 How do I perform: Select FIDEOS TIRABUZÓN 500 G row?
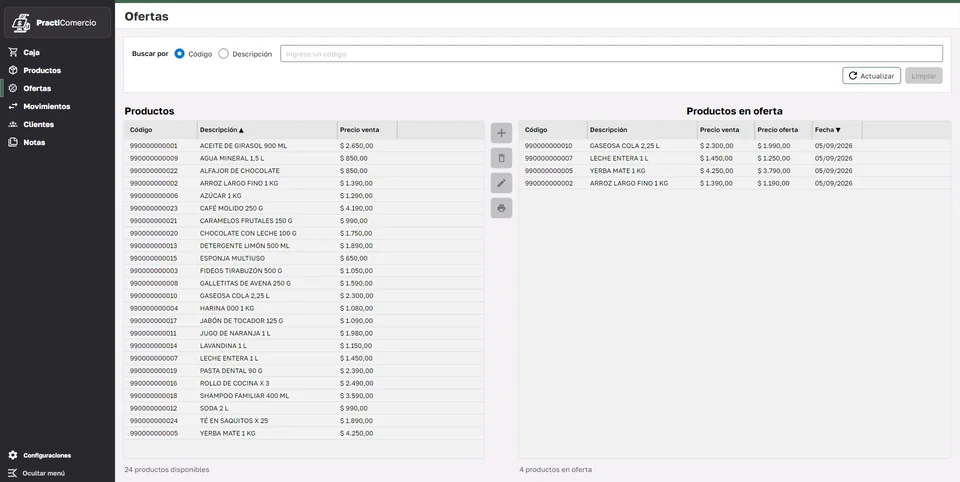[x=304, y=271]
